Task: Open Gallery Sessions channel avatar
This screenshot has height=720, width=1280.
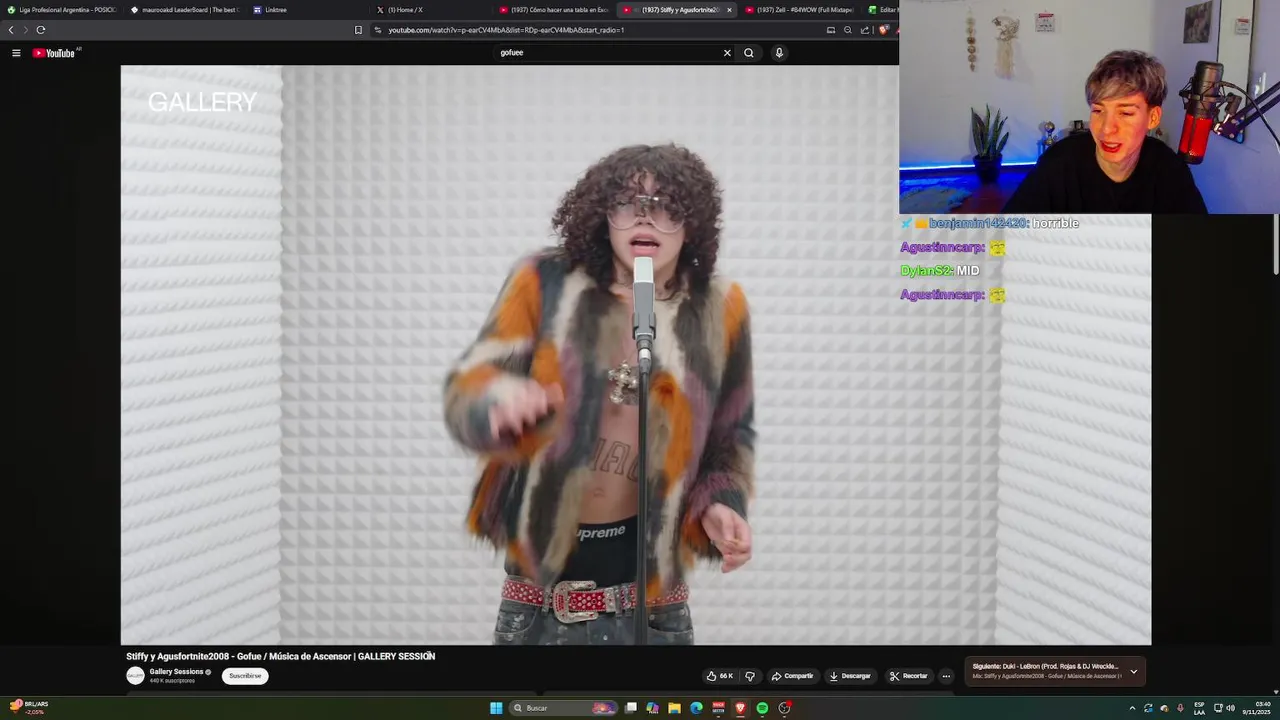Action: pos(135,676)
